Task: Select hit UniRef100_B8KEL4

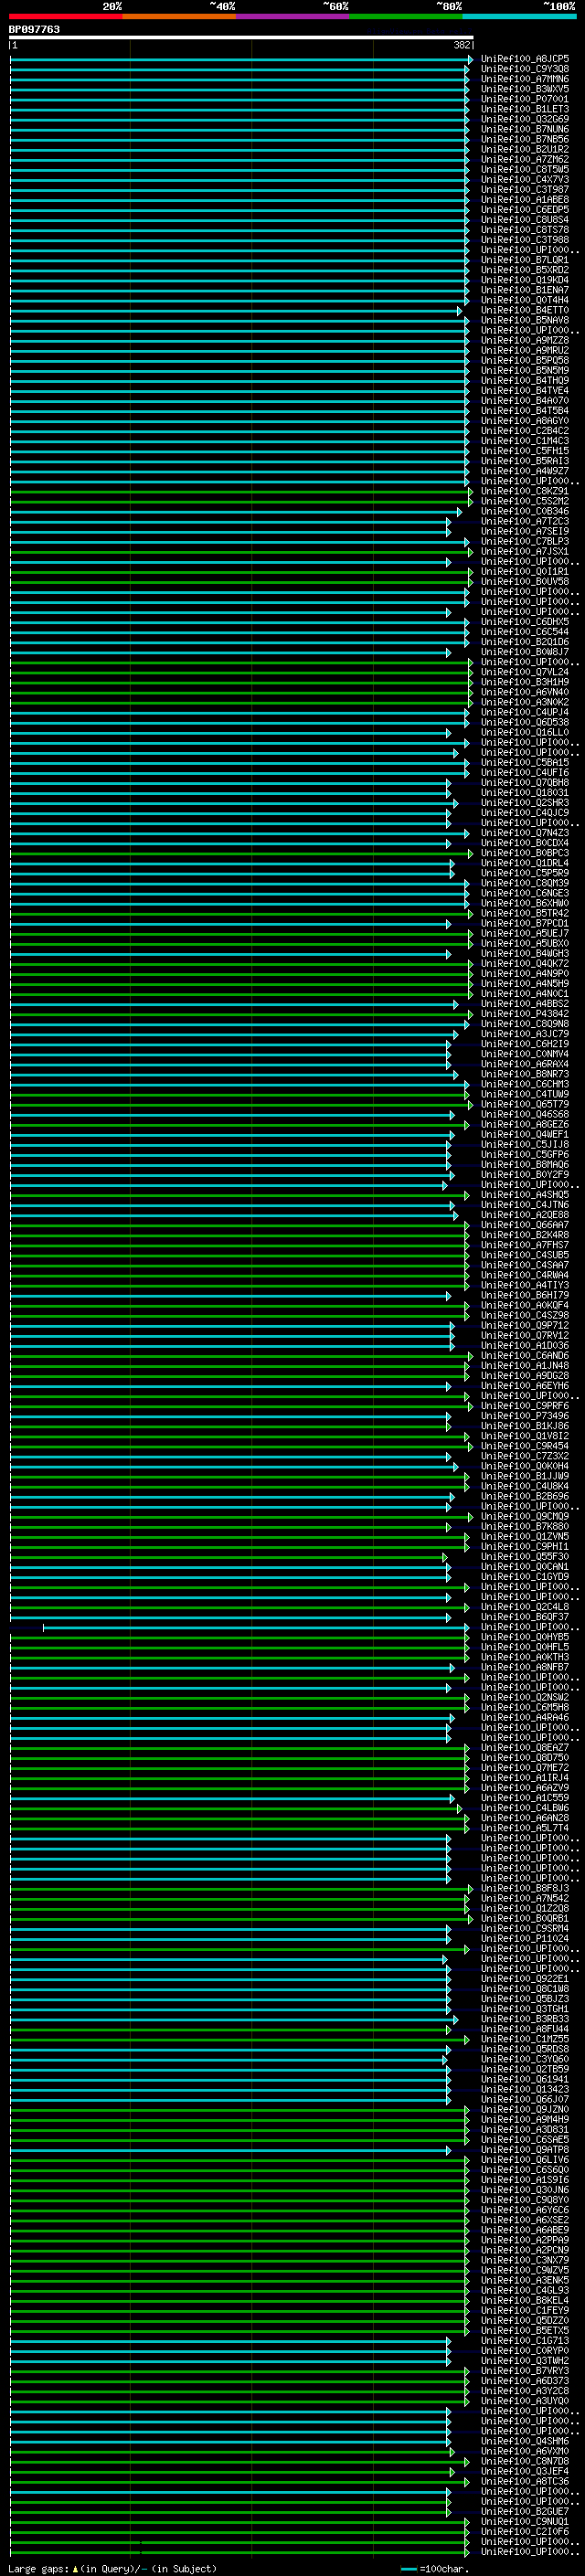Action: coord(525,2301)
